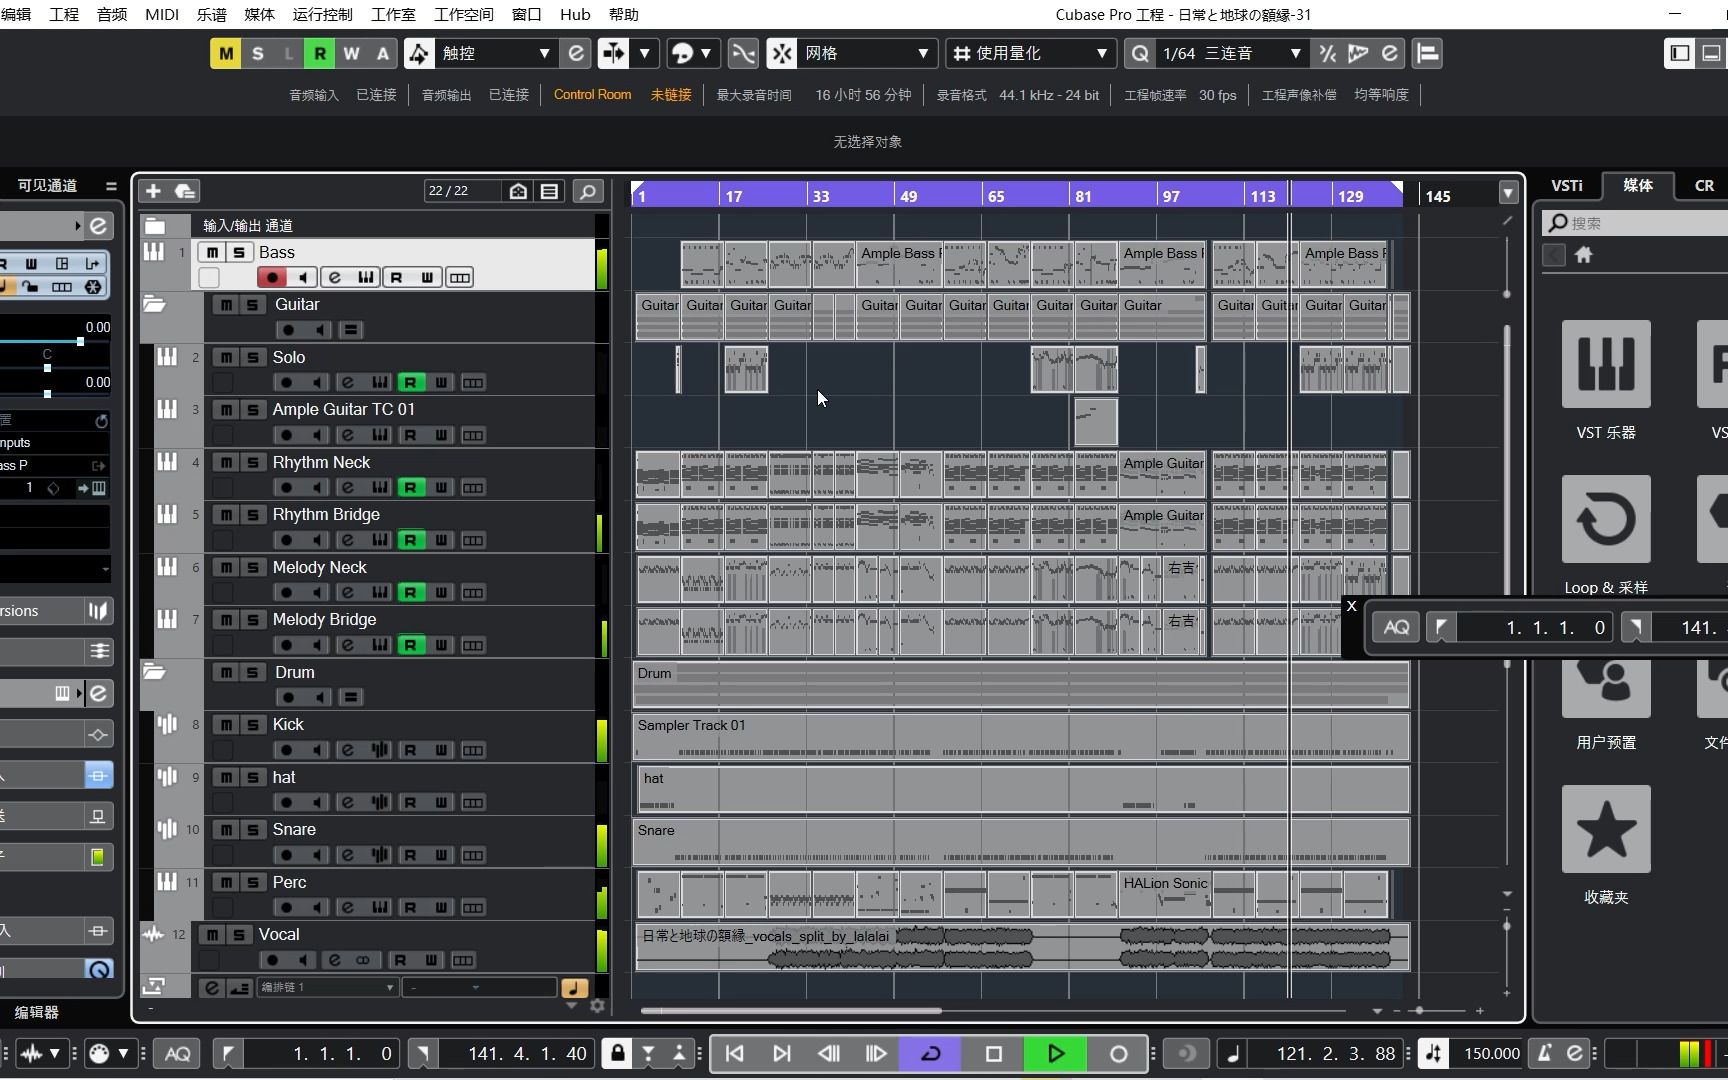Open the arranger chain dropdown 编排链 1
1728x1080 pixels.
[326, 987]
